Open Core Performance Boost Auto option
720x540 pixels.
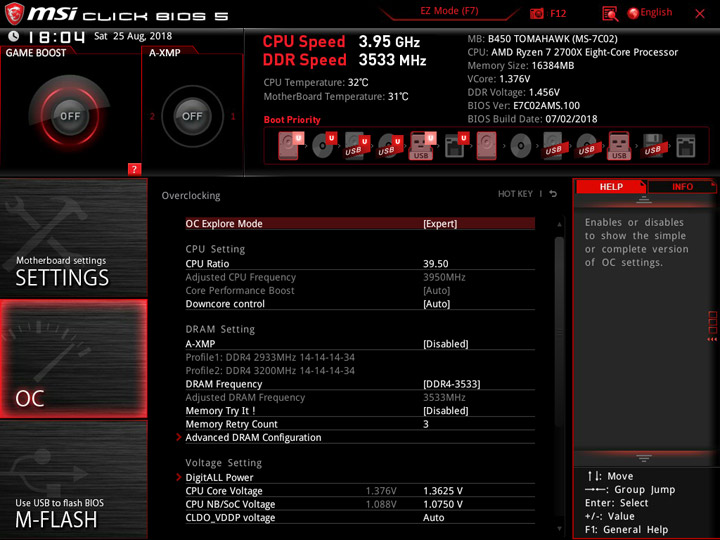[x=436, y=291]
